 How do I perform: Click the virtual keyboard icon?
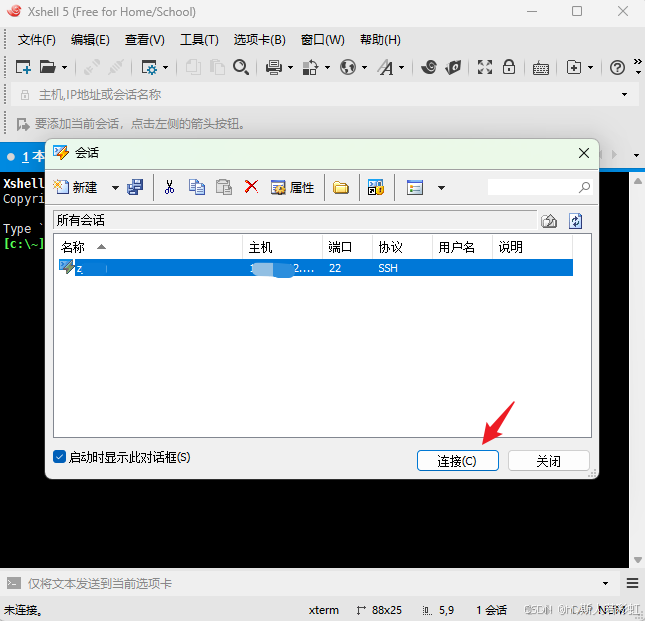click(541, 68)
